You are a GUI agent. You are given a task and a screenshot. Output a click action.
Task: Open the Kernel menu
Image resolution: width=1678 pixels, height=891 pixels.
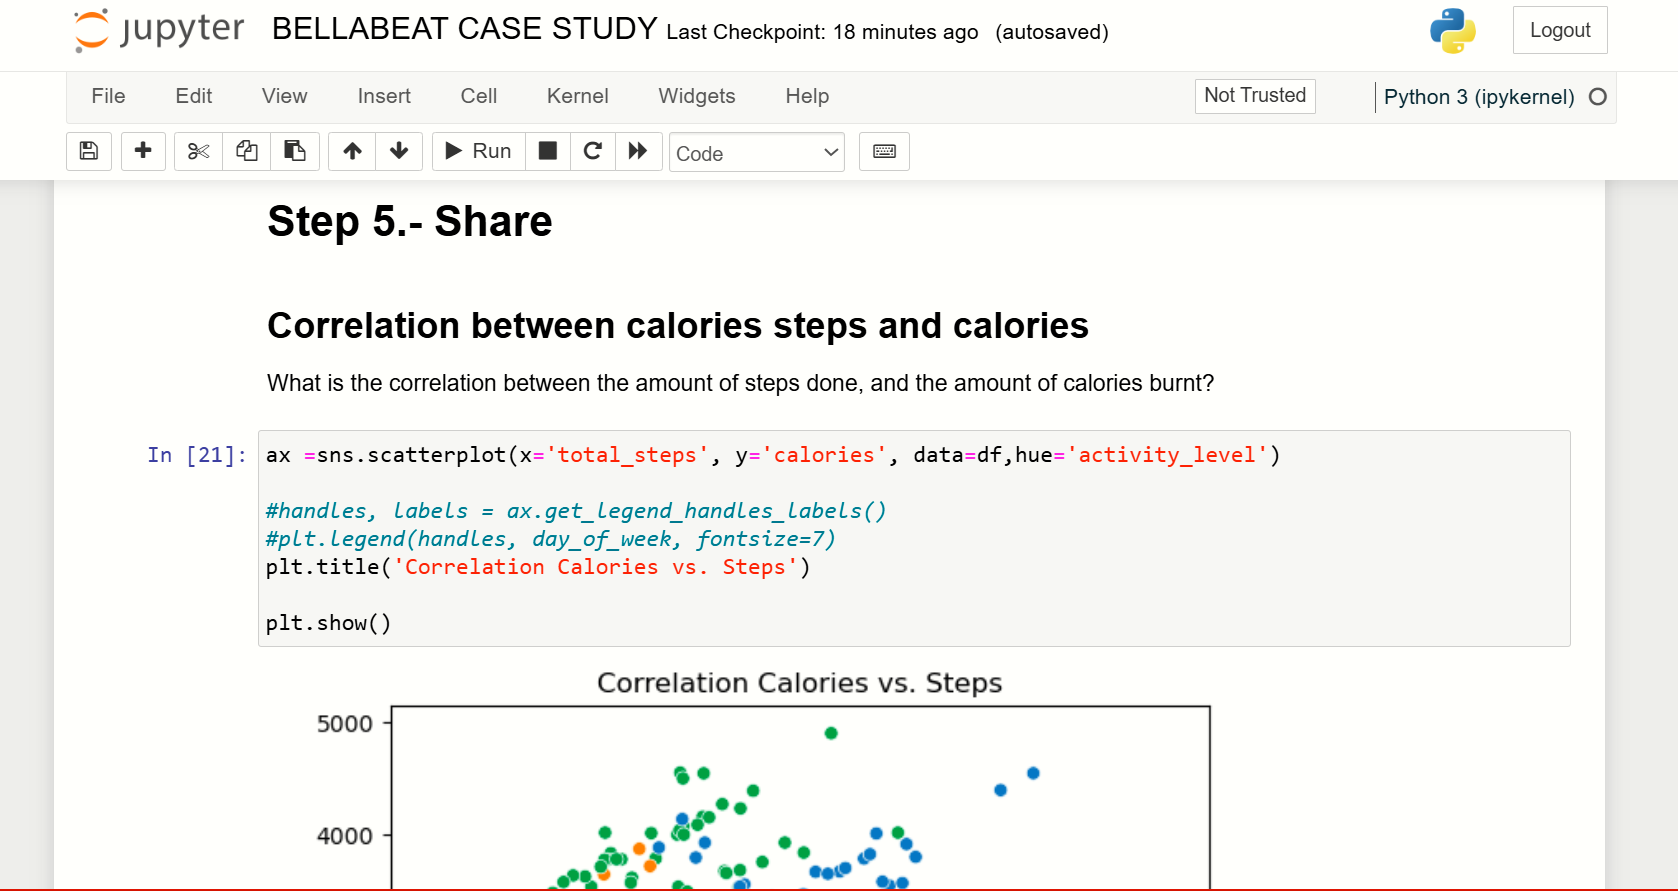[x=577, y=96]
